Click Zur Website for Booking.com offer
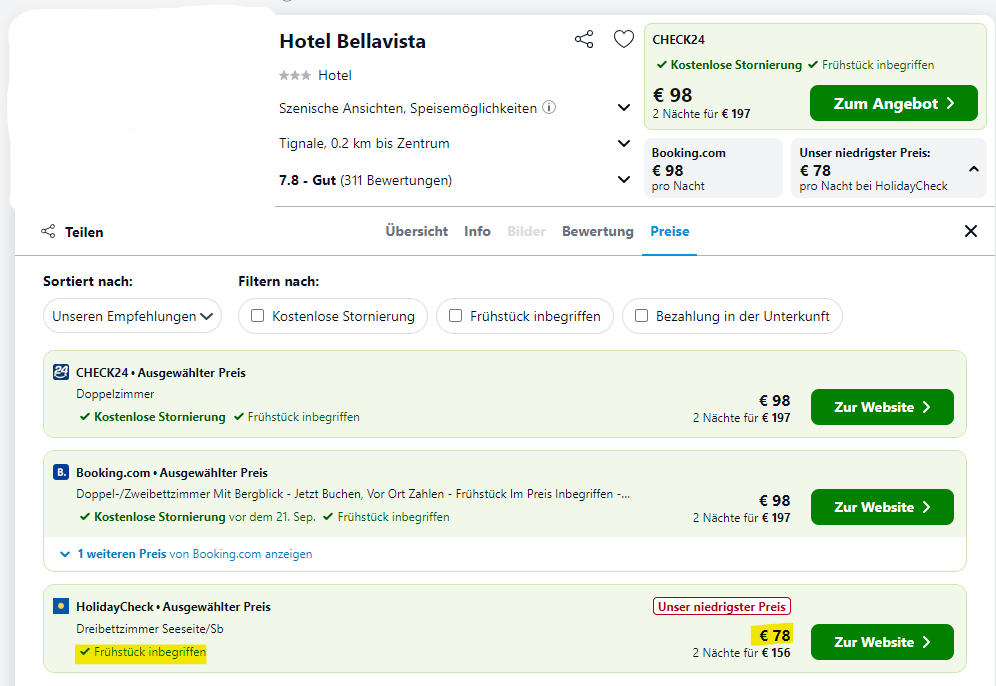996x686 pixels. pyautogui.click(x=882, y=507)
